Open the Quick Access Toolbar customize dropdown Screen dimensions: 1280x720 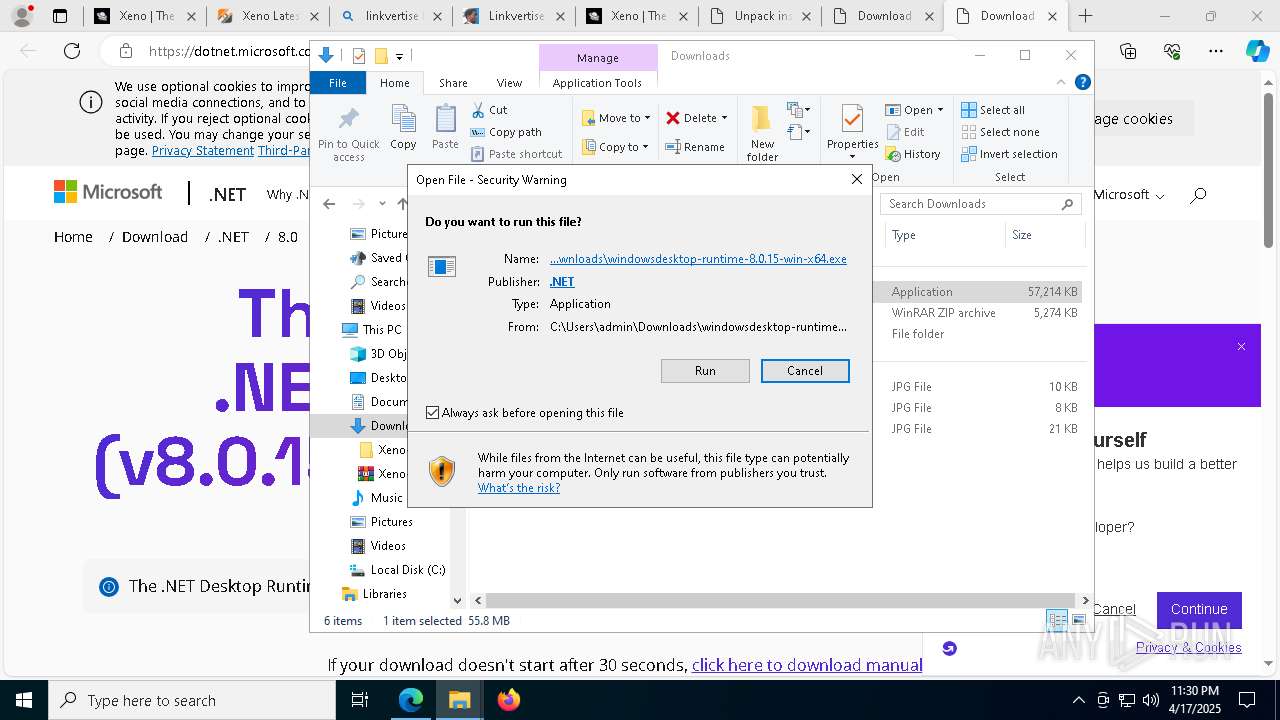coord(399,56)
